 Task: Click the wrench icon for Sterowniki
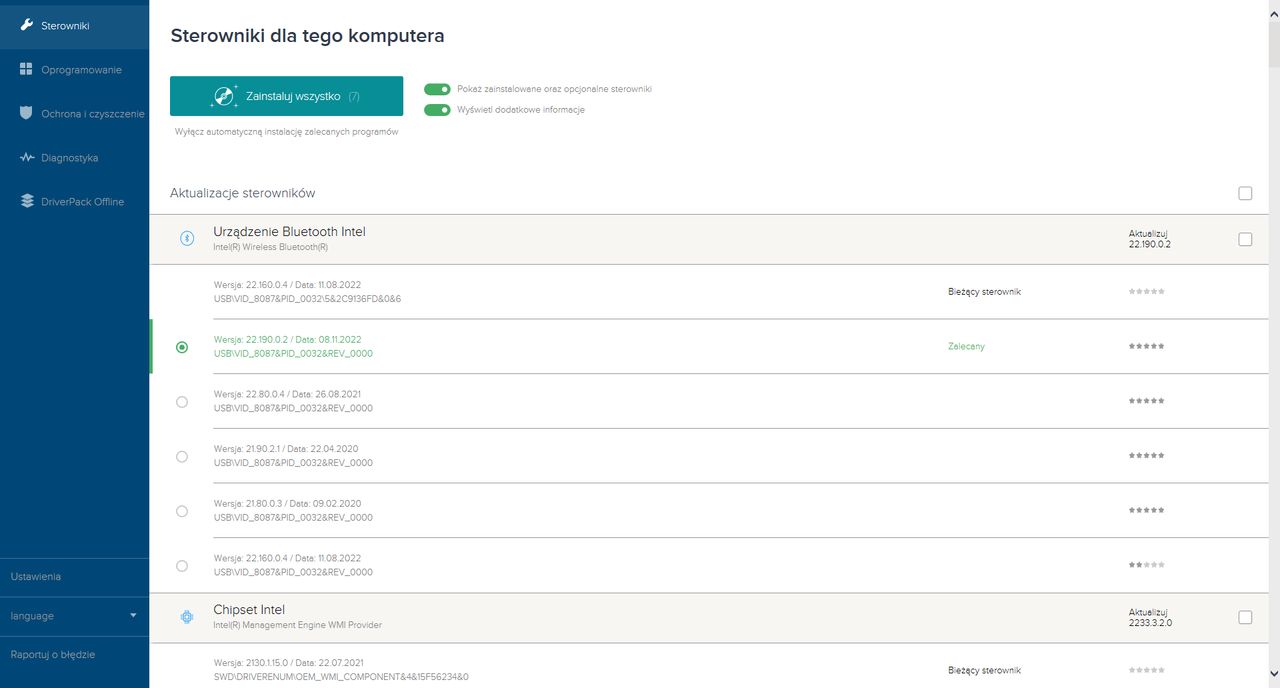click(x=27, y=25)
